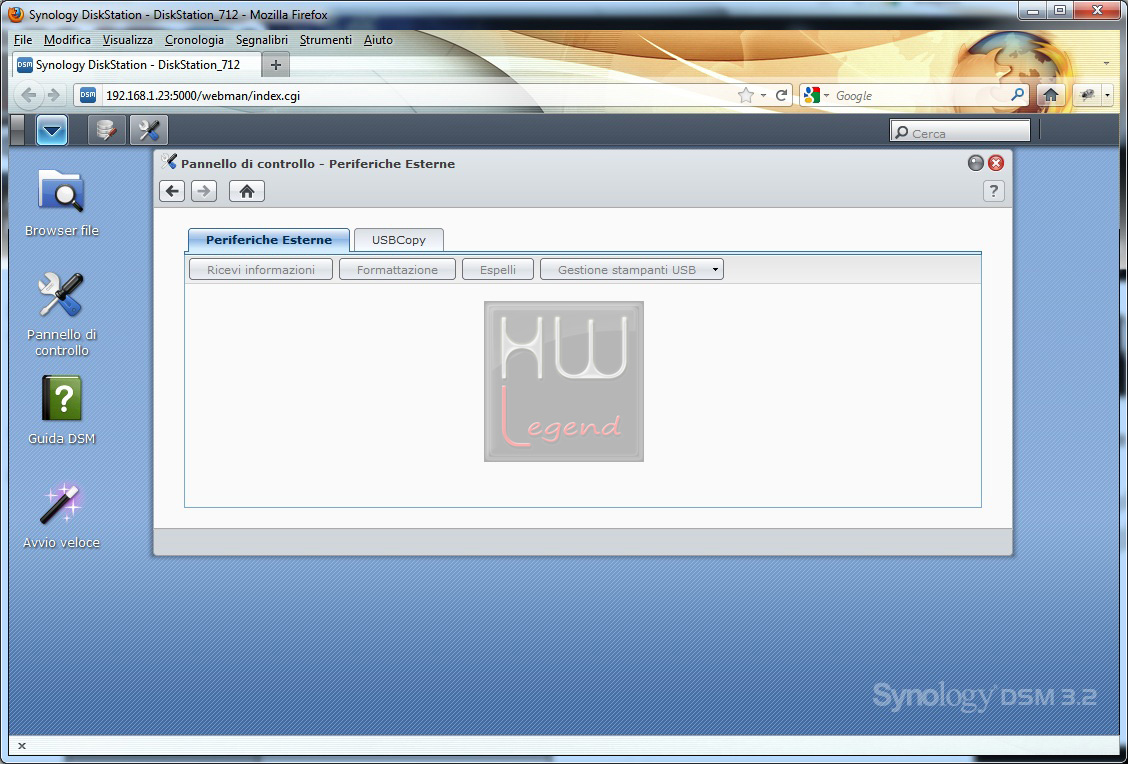Open the Browser file desktop icon
Image resolution: width=1128 pixels, height=764 pixels.
62,202
